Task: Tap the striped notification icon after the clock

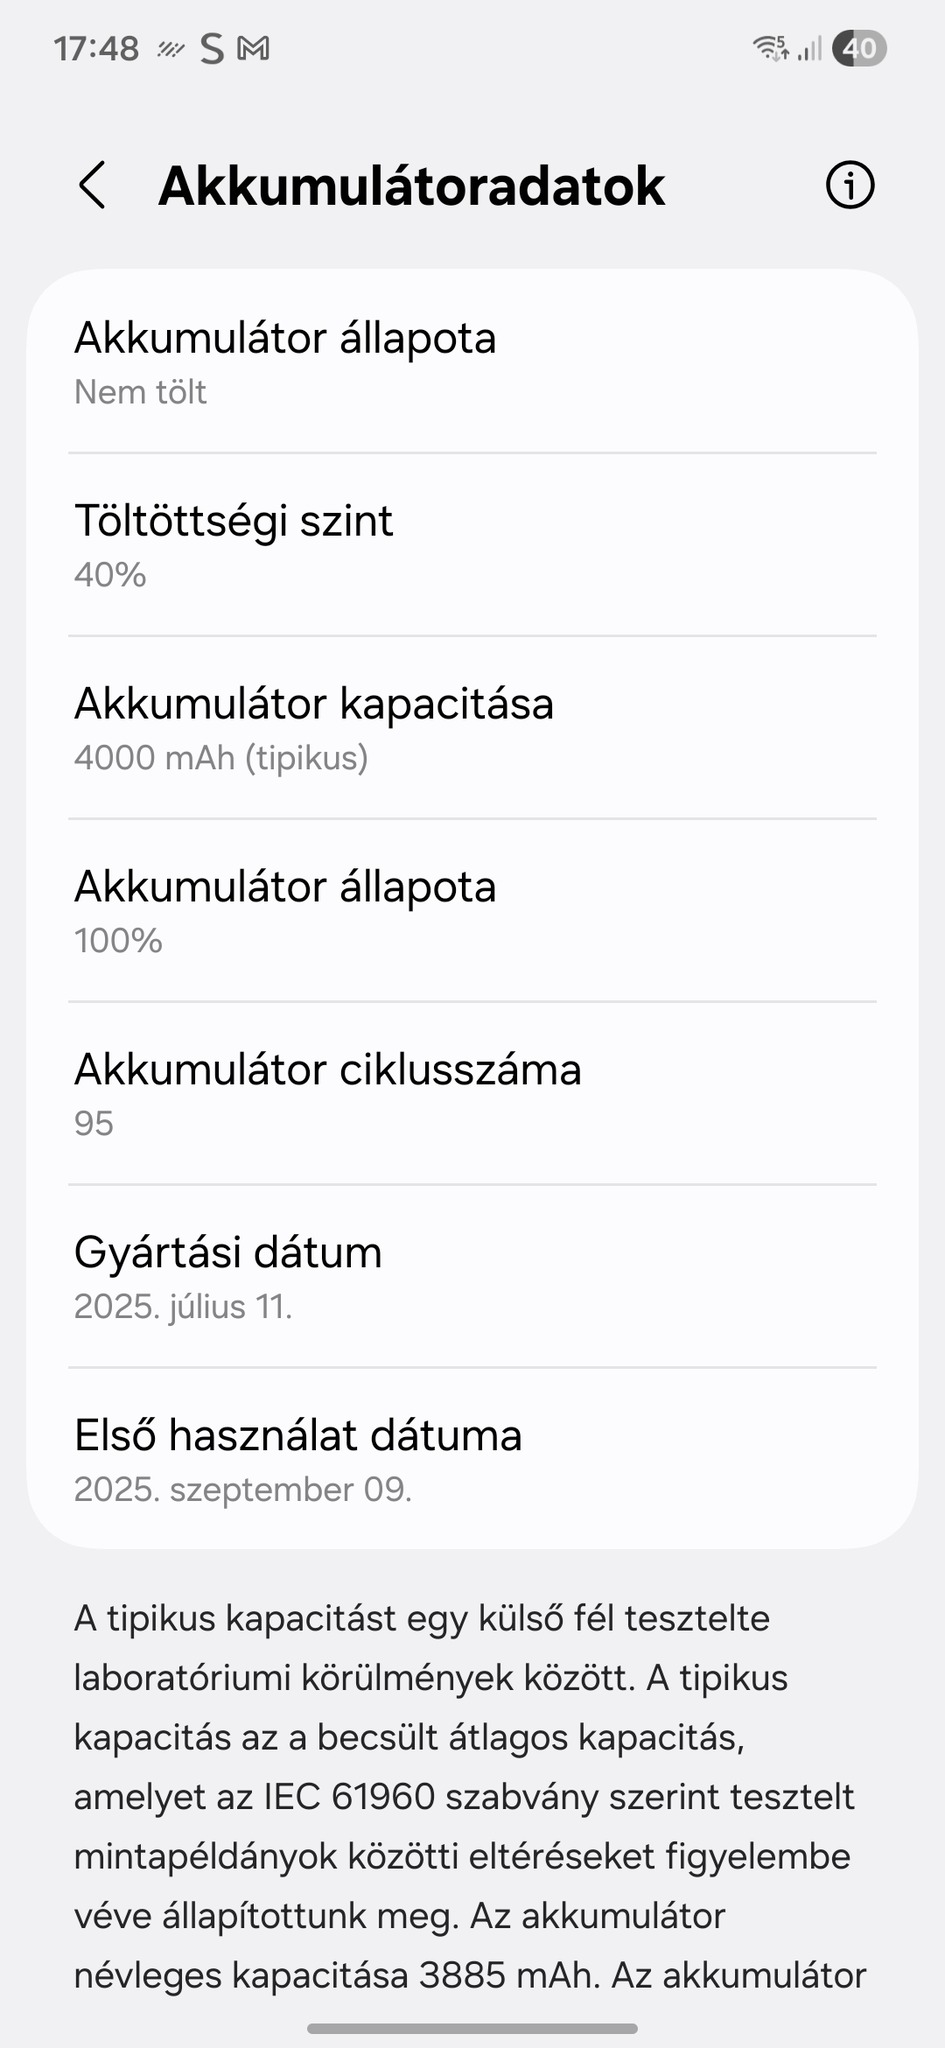Action: [171, 48]
